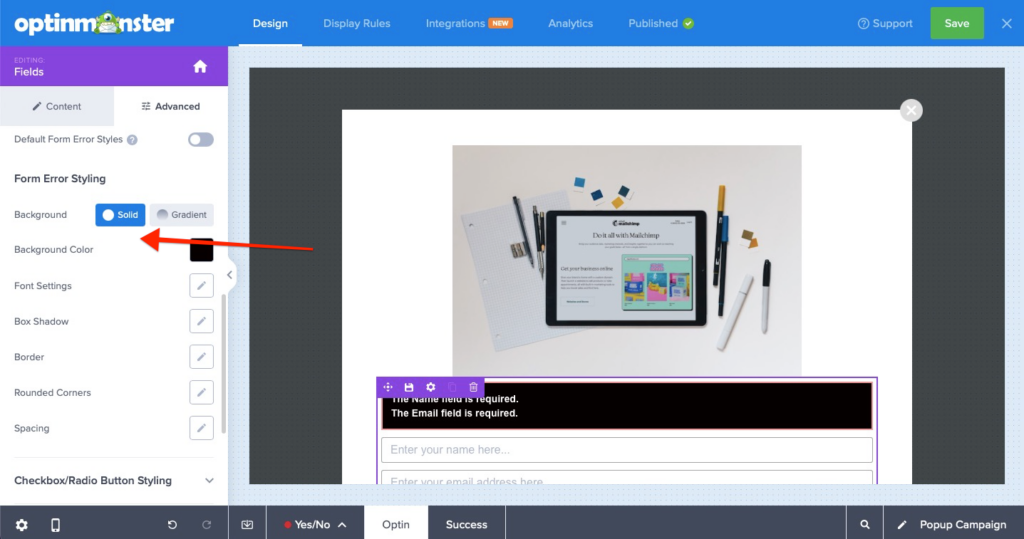This screenshot has width=1024, height=539.
Task: Click the 'Form Error Styling' heading
Action: 60,178
